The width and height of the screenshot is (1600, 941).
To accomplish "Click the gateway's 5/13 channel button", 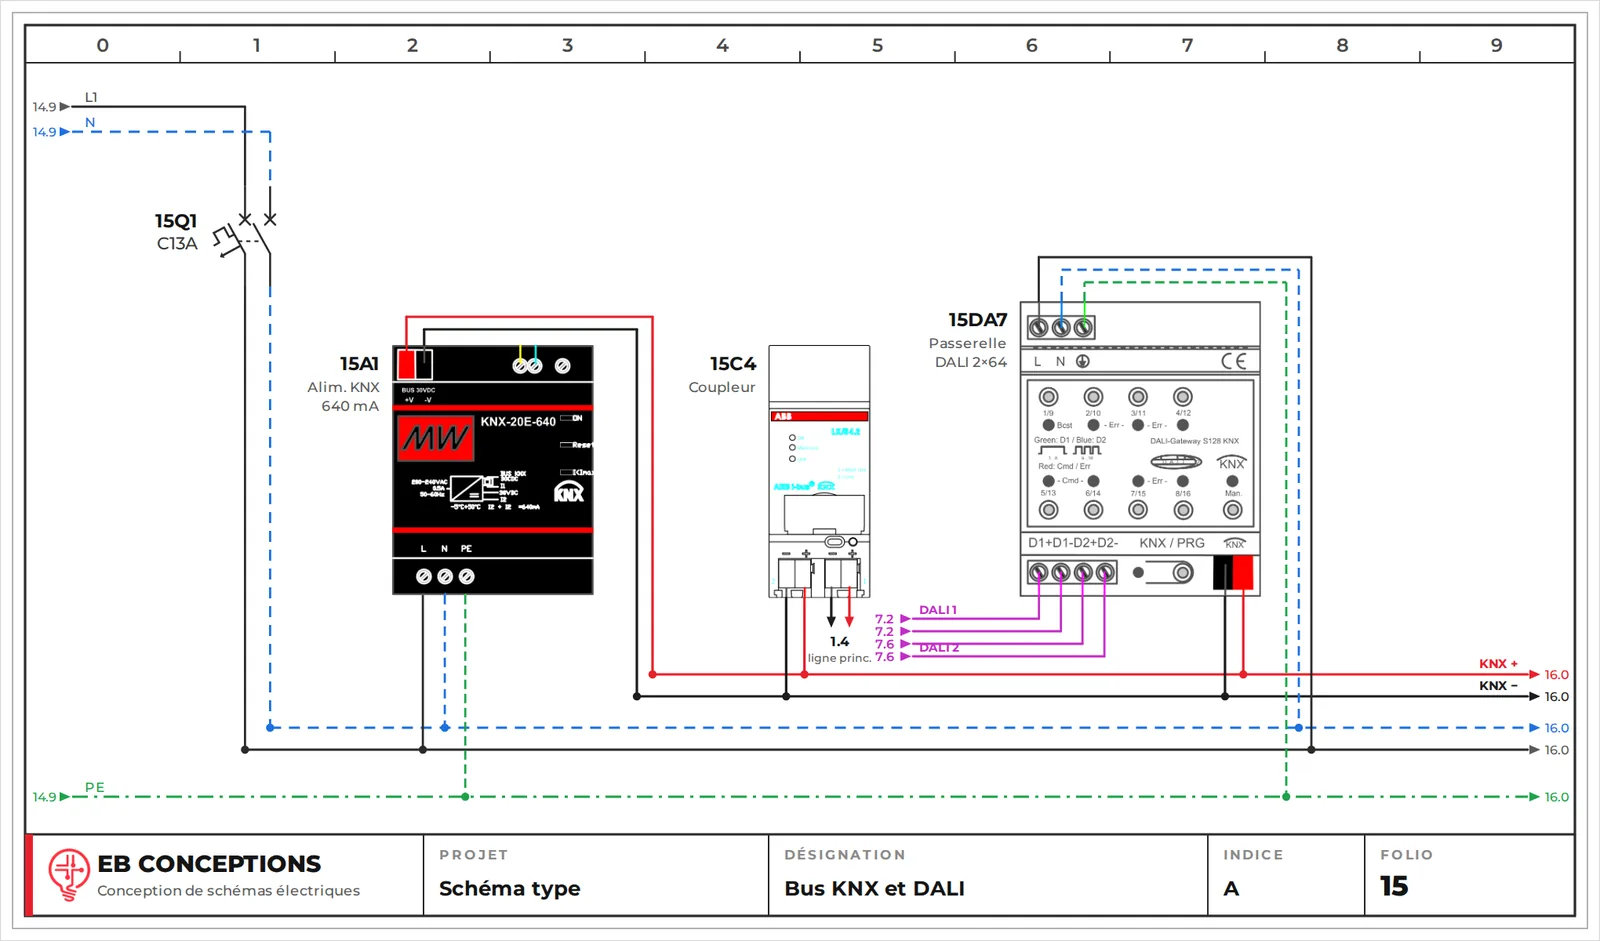I will pyautogui.click(x=1048, y=510).
